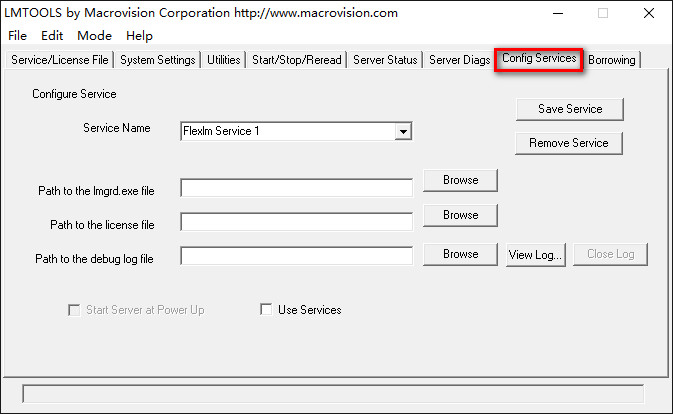This screenshot has height=414, width=673.
Task: Select the Server Status tab
Action: tap(385, 60)
